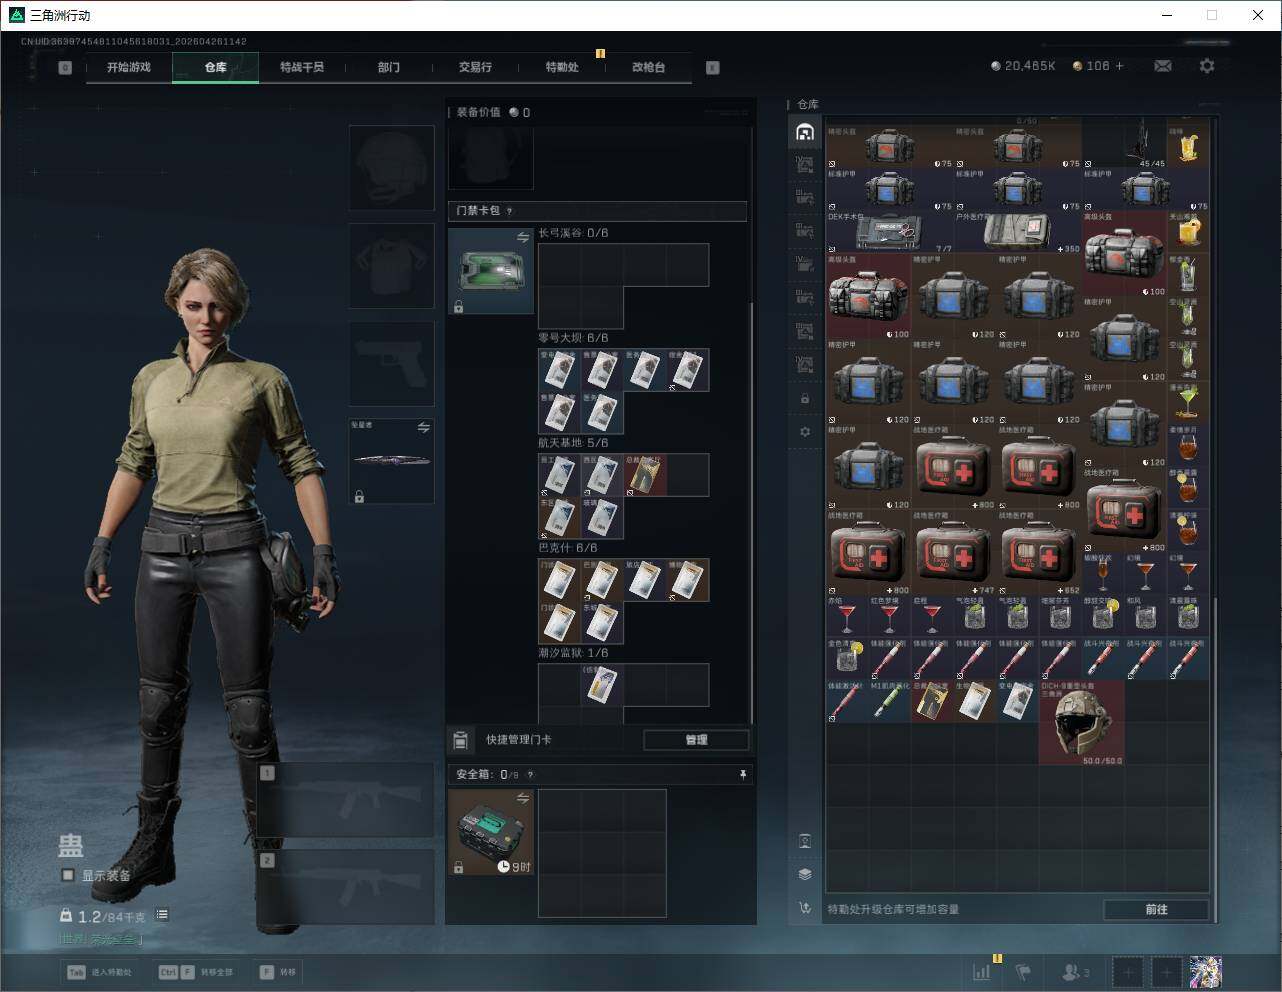Click the swap icon on the keycard case
The width and height of the screenshot is (1282, 992).
[x=523, y=237]
